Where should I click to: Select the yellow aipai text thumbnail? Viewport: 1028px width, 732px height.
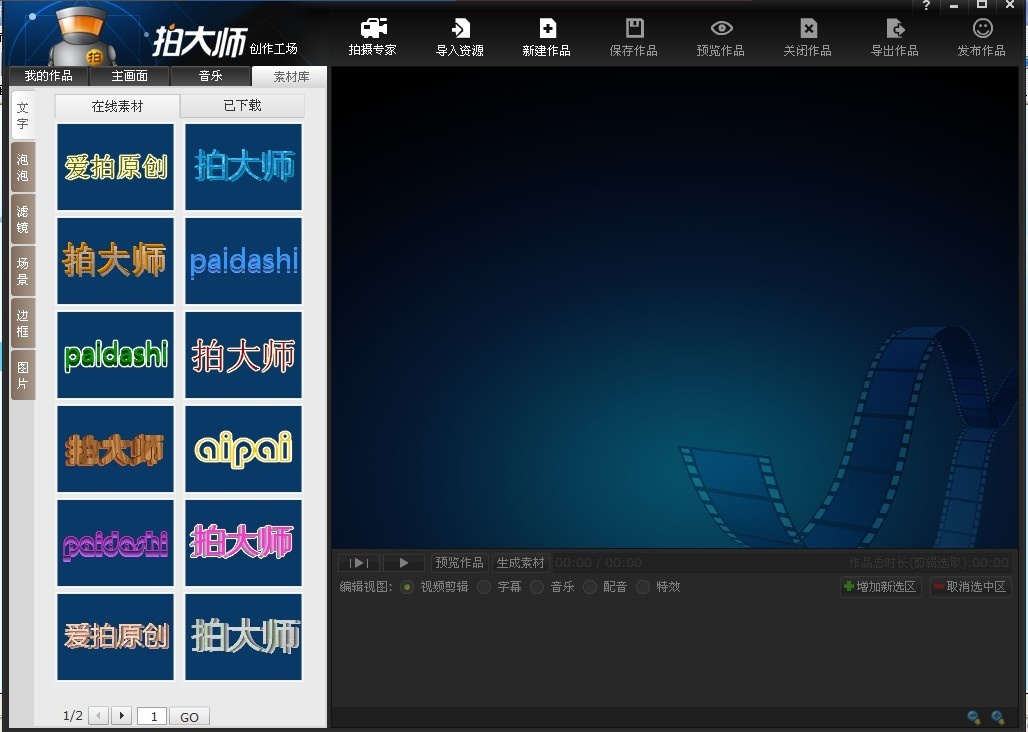243,449
